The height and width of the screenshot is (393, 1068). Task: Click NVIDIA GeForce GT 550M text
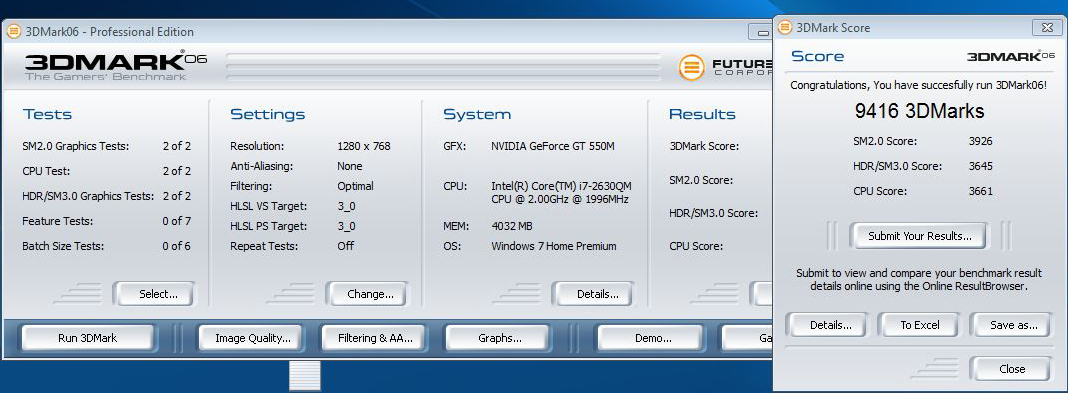553,146
